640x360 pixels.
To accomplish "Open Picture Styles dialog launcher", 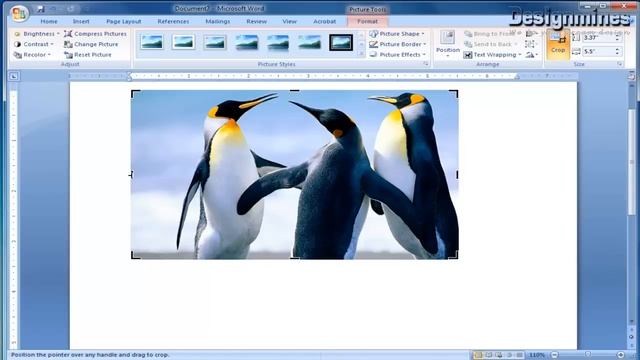I will (426, 64).
